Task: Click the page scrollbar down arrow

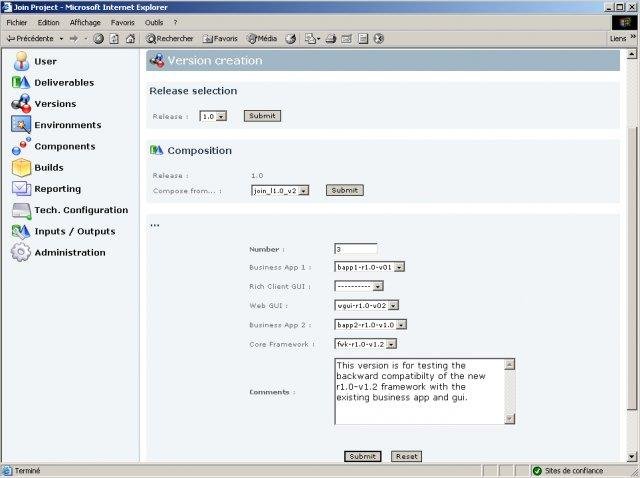Action: 632,457
